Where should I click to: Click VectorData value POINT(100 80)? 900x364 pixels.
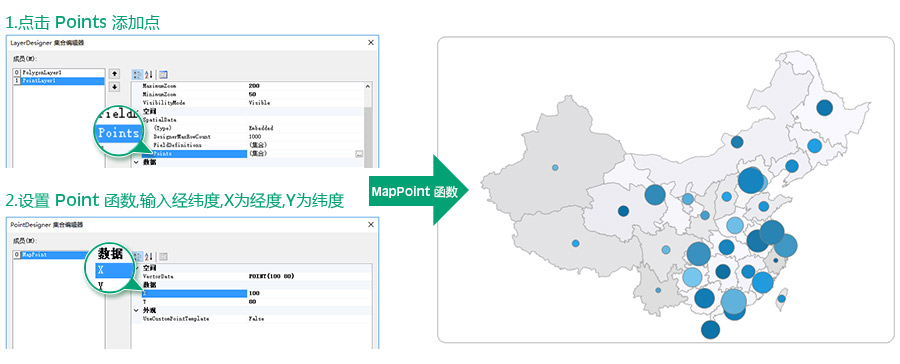271,277
